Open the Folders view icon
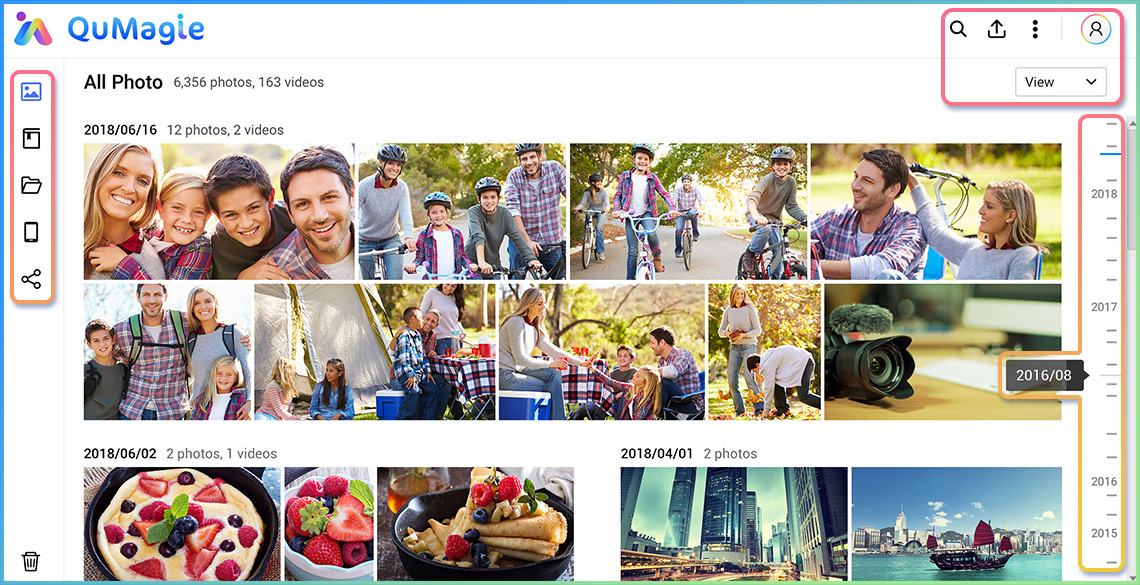Image resolution: width=1140 pixels, height=585 pixels. coord(31,185)
